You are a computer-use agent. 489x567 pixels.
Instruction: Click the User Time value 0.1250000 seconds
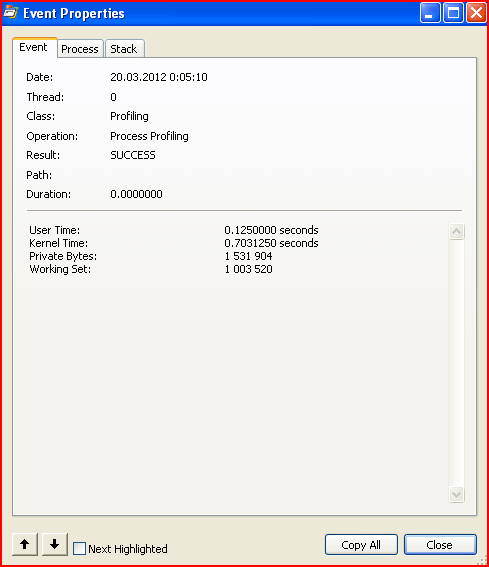tap(271, 230)
